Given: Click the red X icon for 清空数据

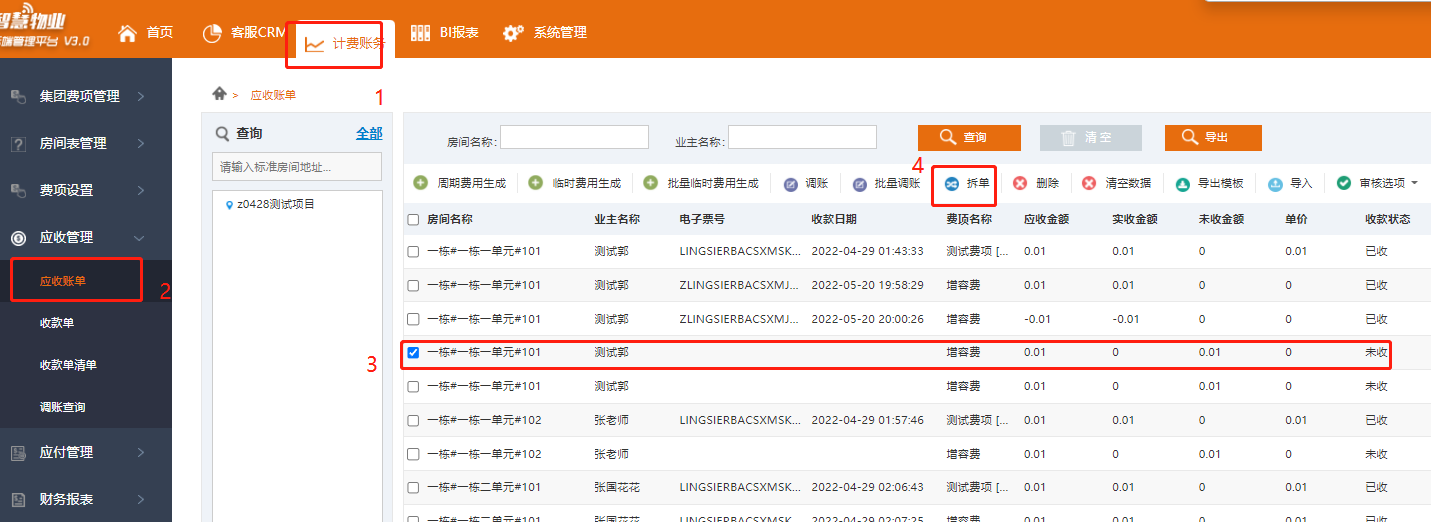Looking at the screenshot, I should click(x=1089, y=183).
